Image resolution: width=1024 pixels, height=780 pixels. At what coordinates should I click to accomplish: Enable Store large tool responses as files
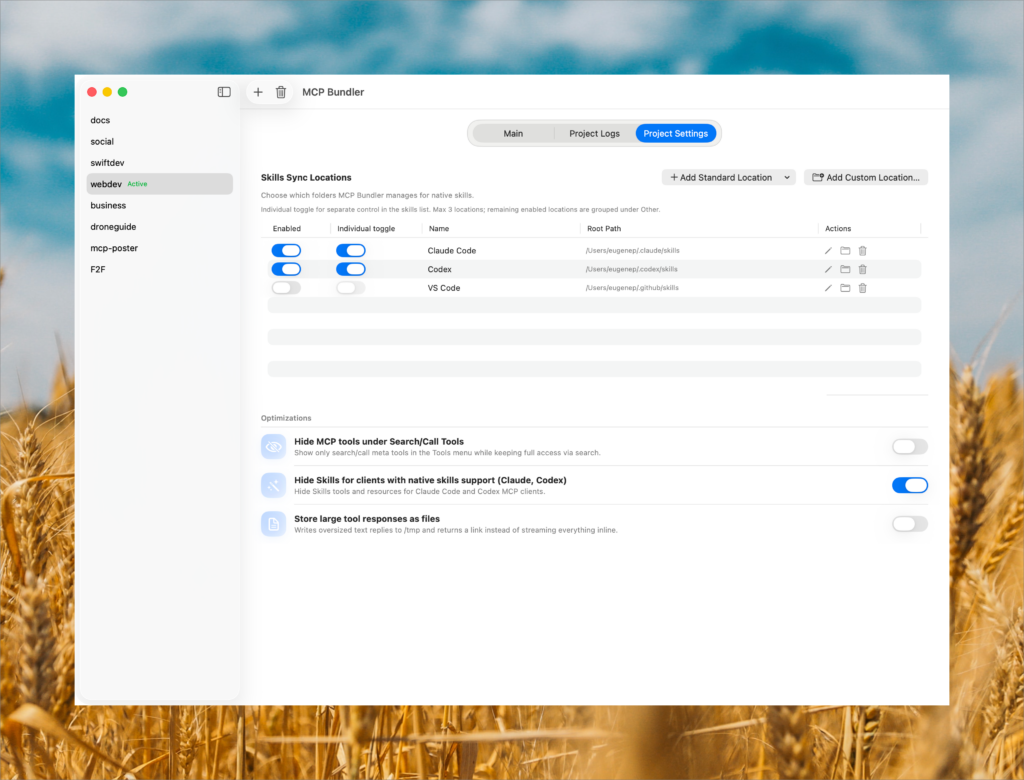[909, 524]
